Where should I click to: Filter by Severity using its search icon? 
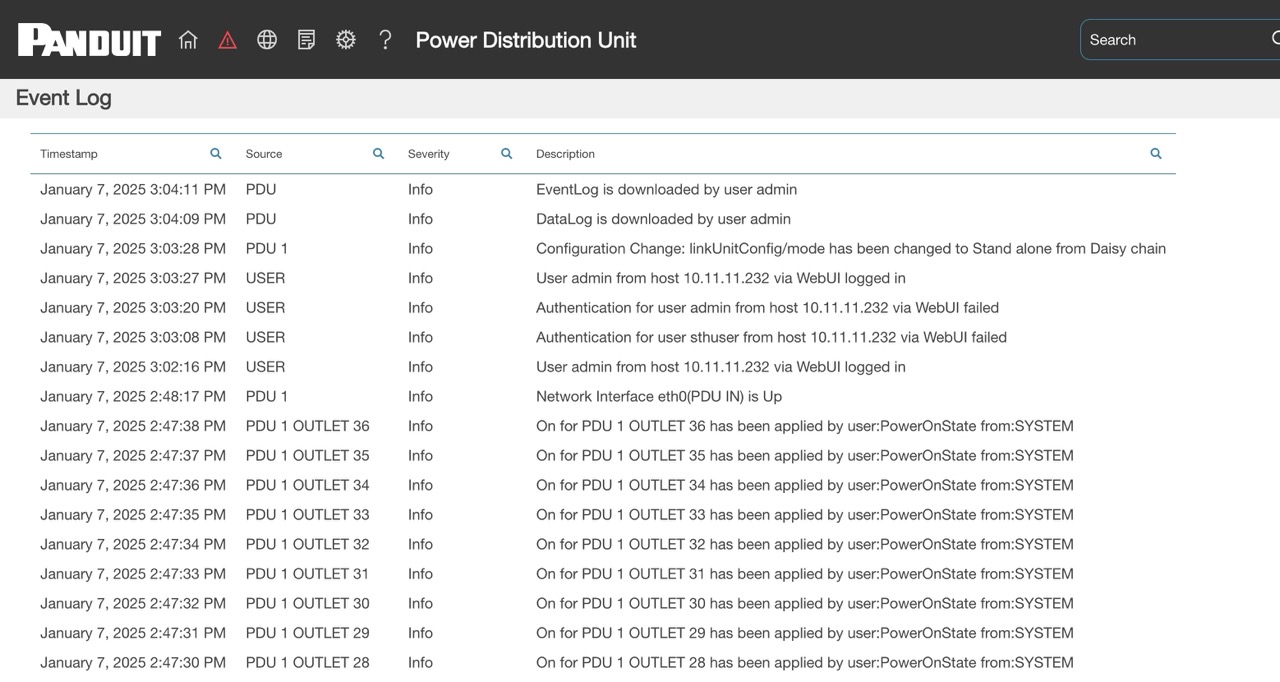pyautogui.click(x=507, y=154)
